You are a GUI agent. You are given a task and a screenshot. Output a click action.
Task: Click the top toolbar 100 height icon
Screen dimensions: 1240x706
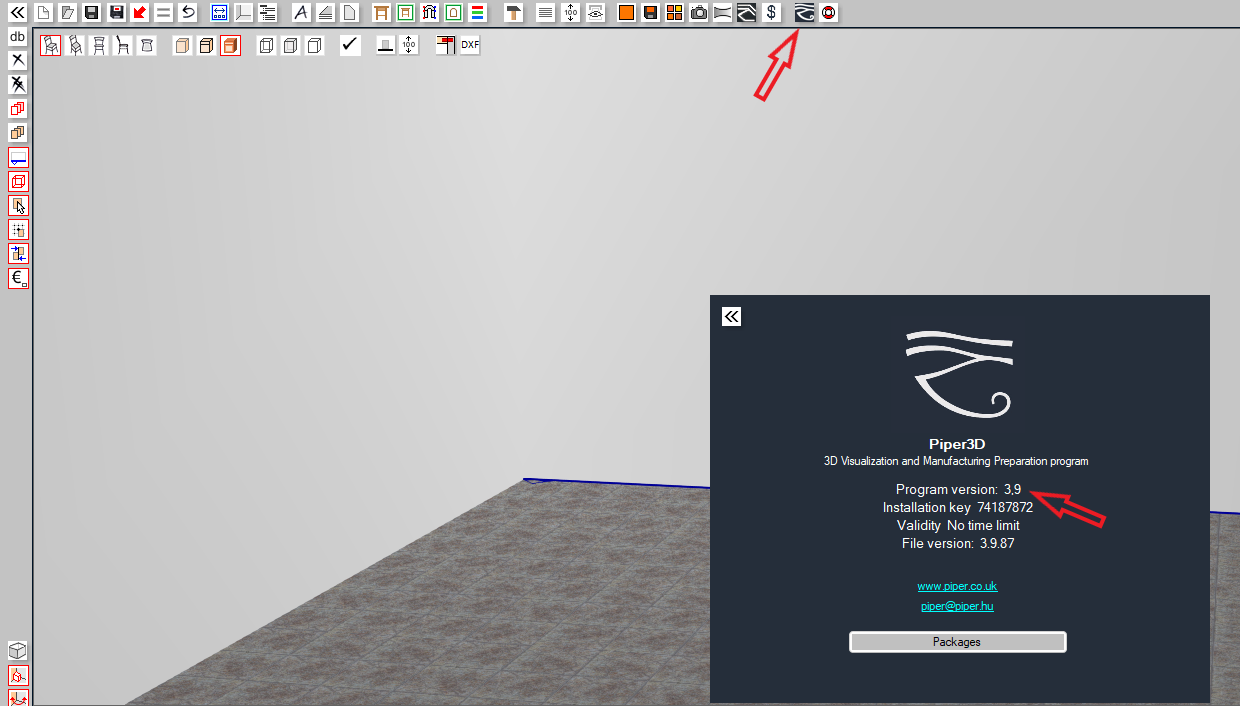[x=570, y=13]
